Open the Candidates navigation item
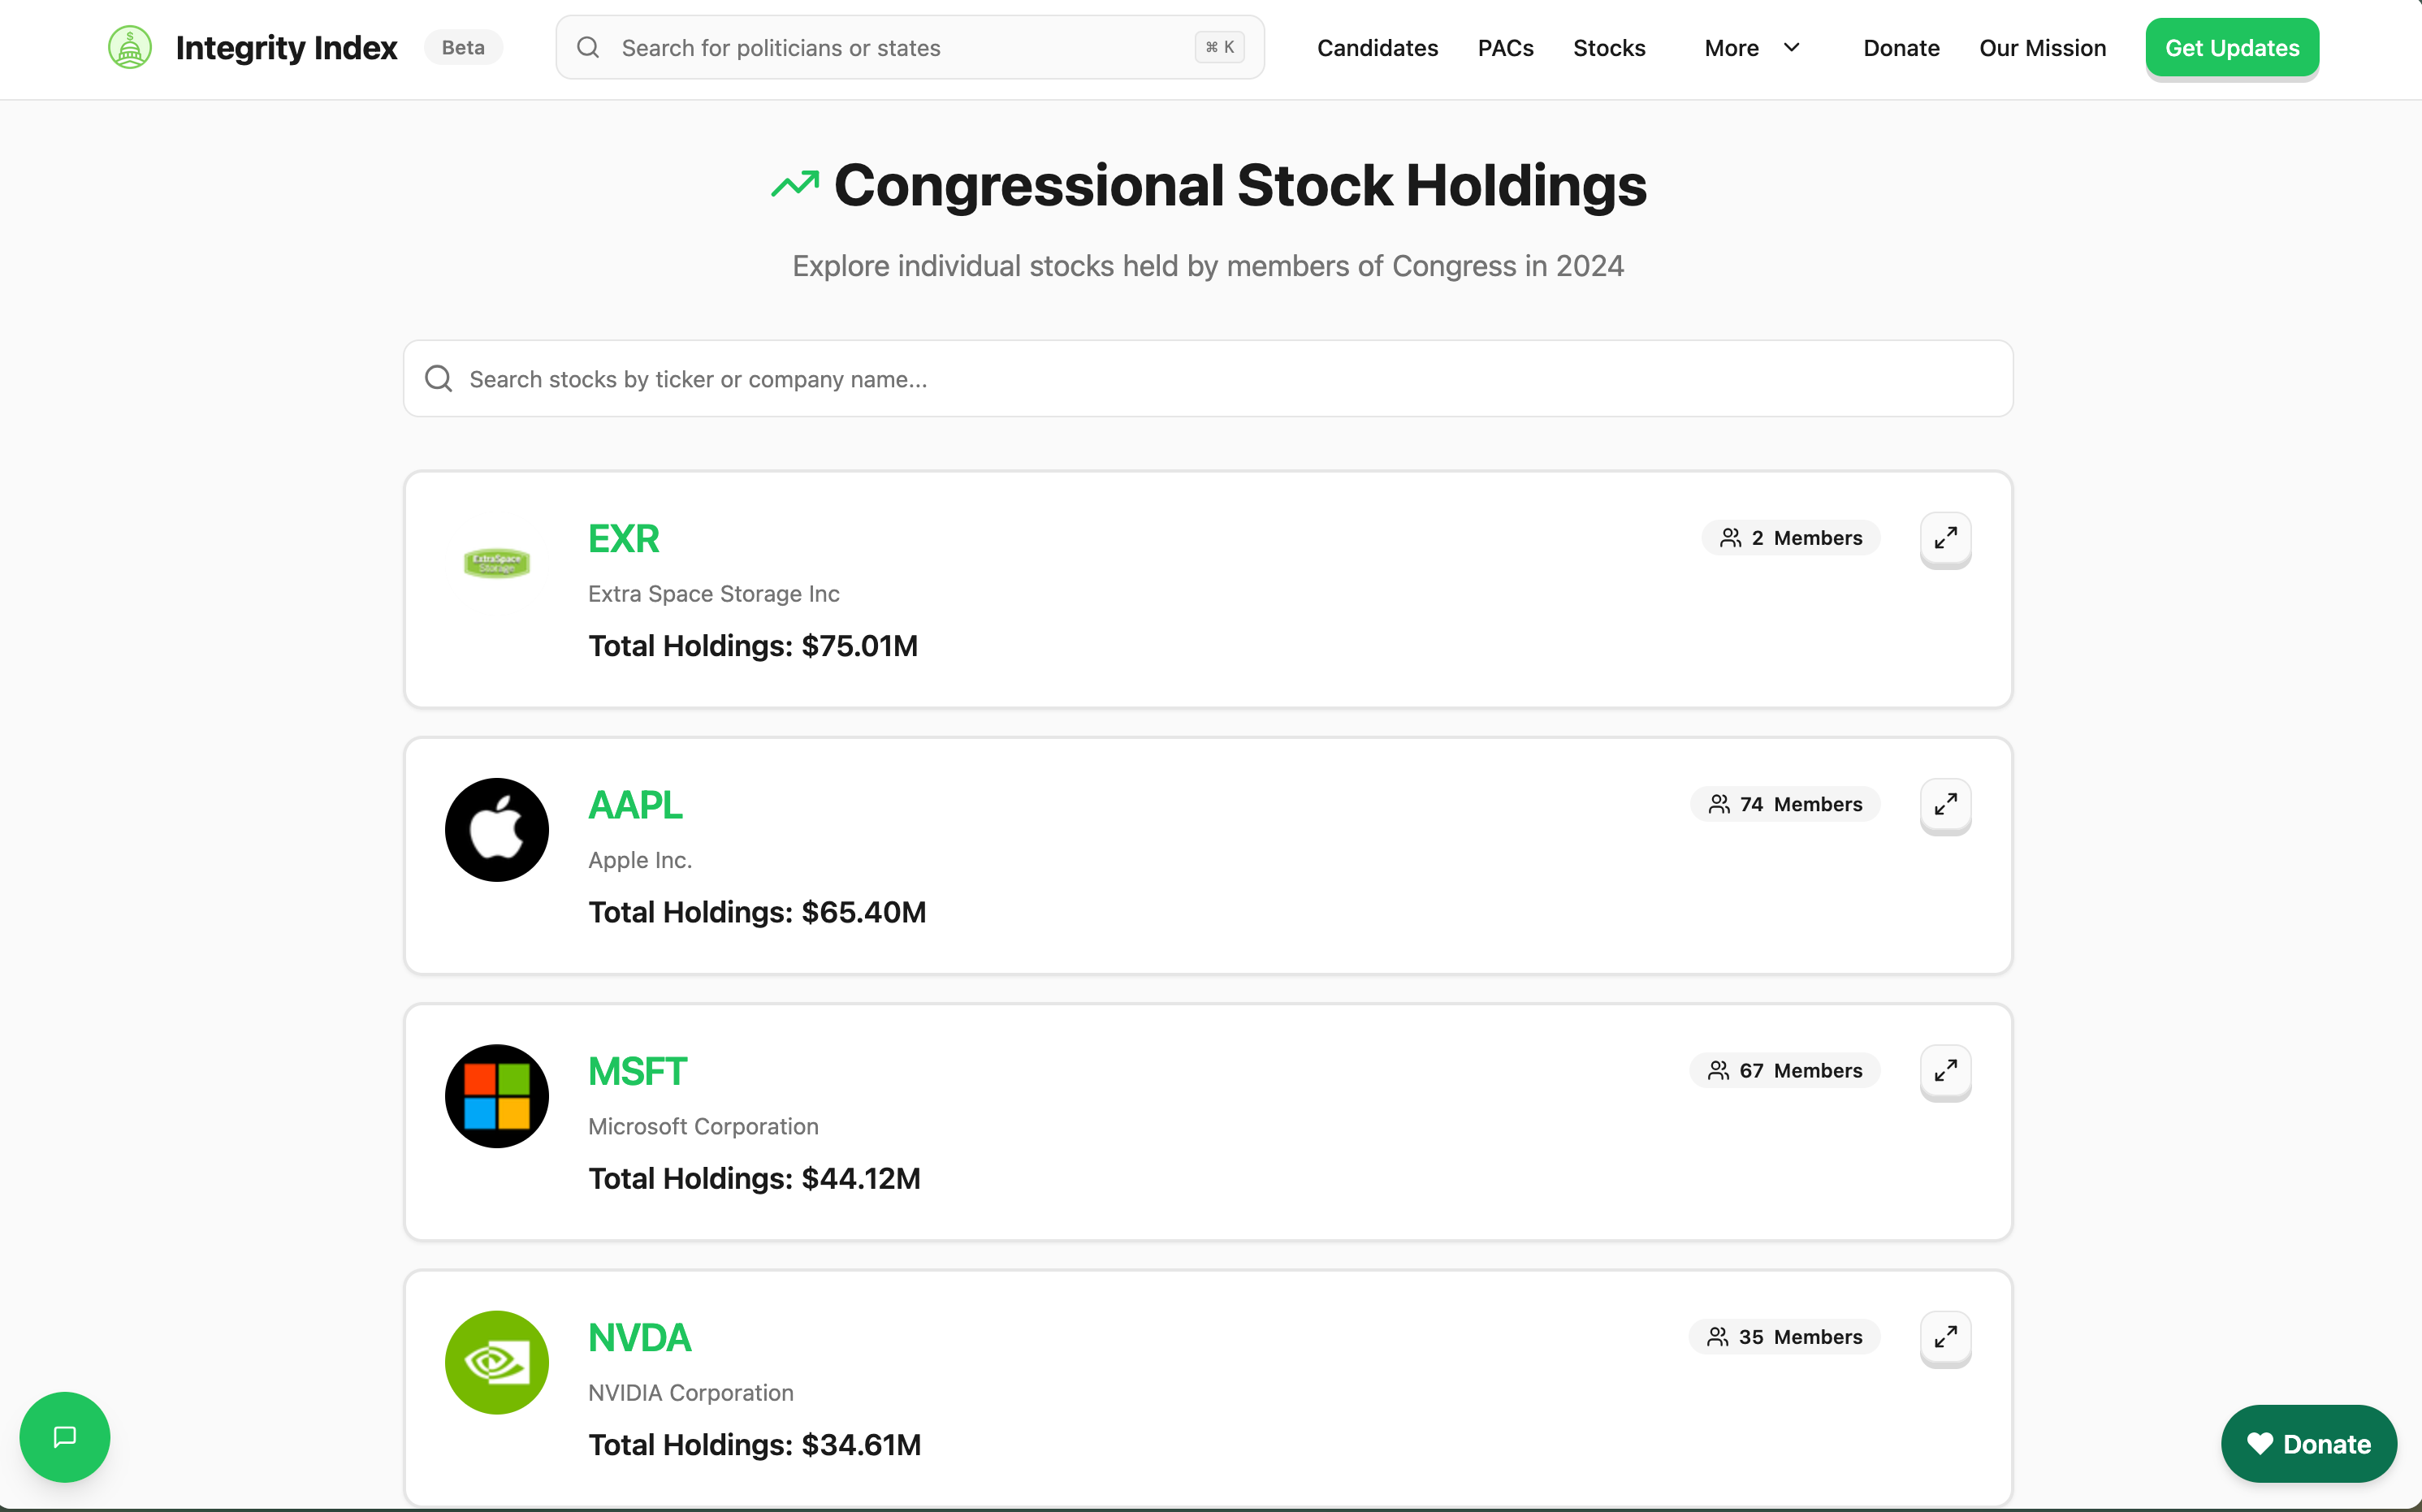 [1377, 47]
